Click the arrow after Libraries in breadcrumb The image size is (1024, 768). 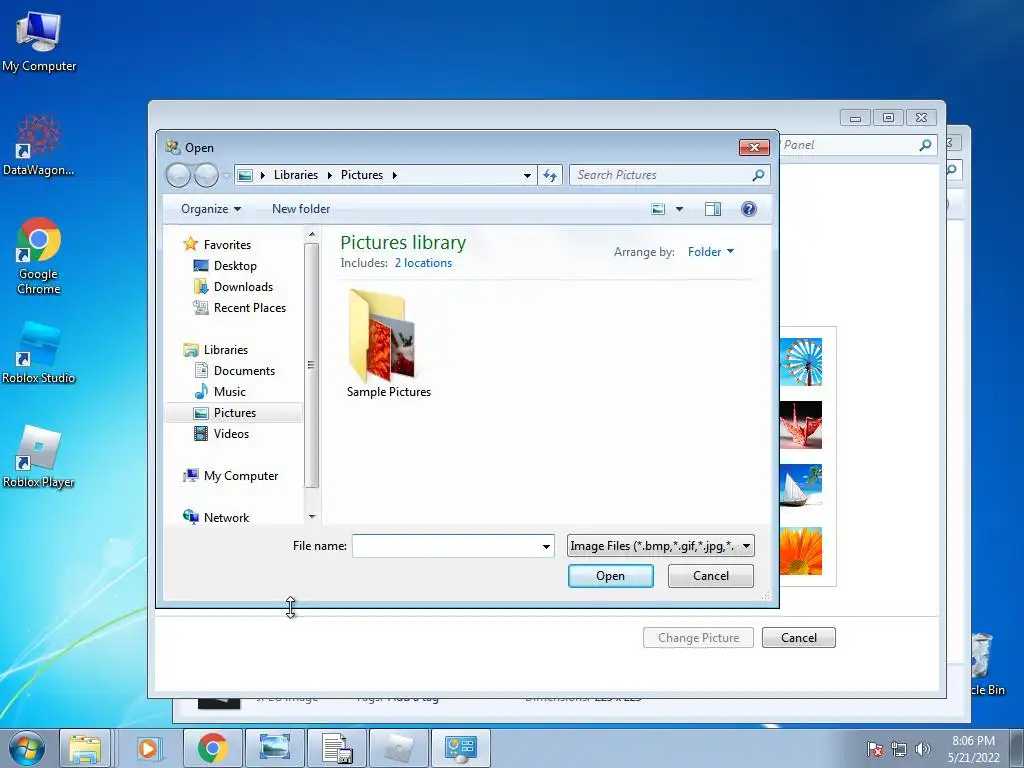point(329,175)
